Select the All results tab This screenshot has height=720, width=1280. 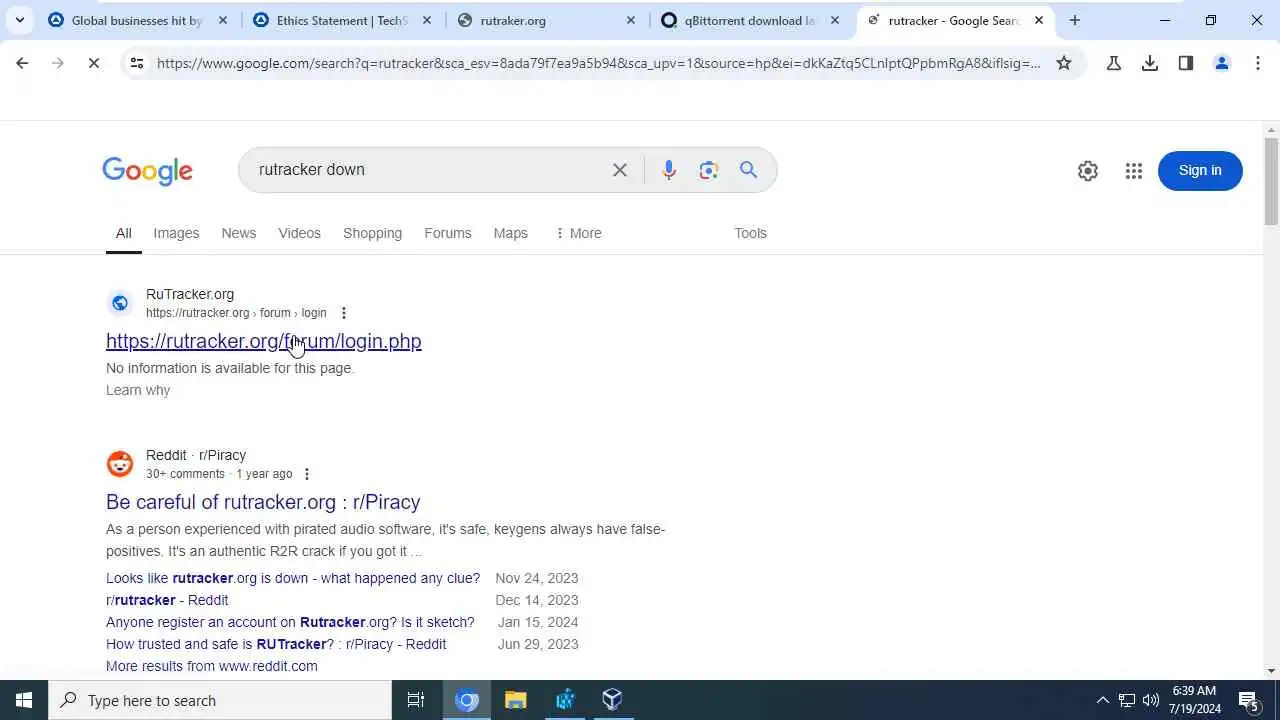pyautogui.click(x=123, y=233)
